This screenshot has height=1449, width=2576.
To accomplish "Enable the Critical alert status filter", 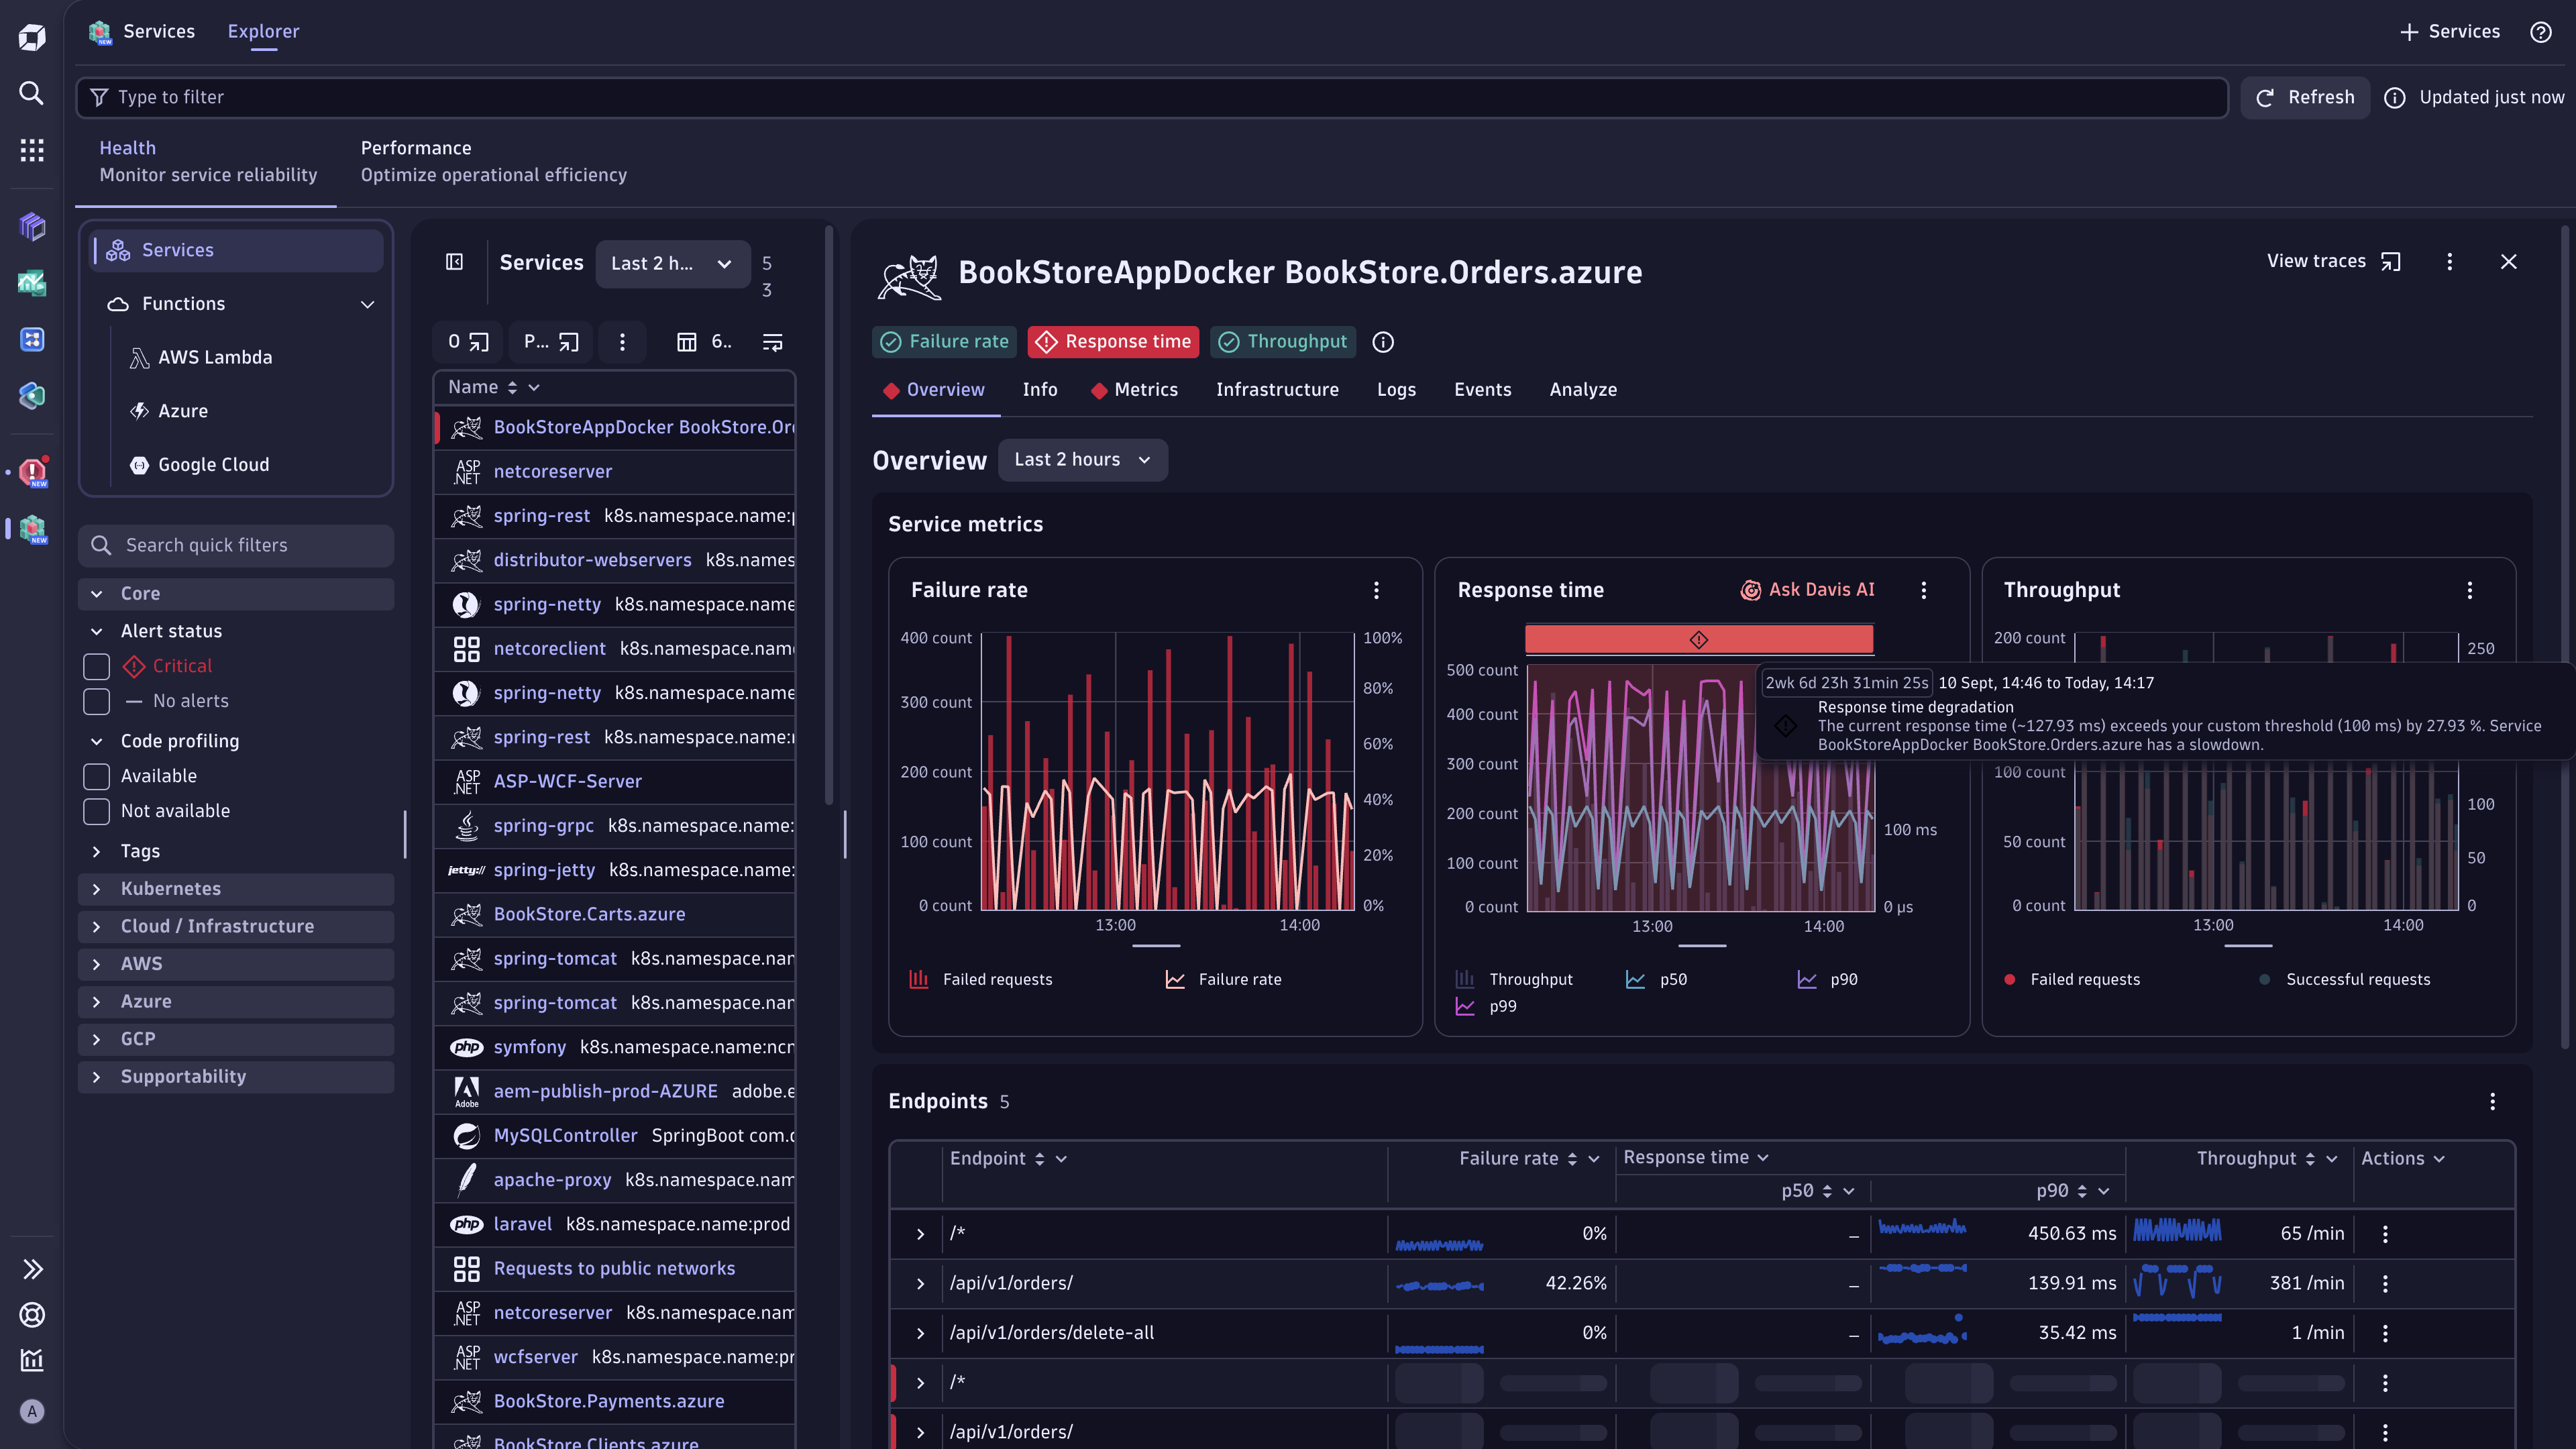I will tap(96, 666).
